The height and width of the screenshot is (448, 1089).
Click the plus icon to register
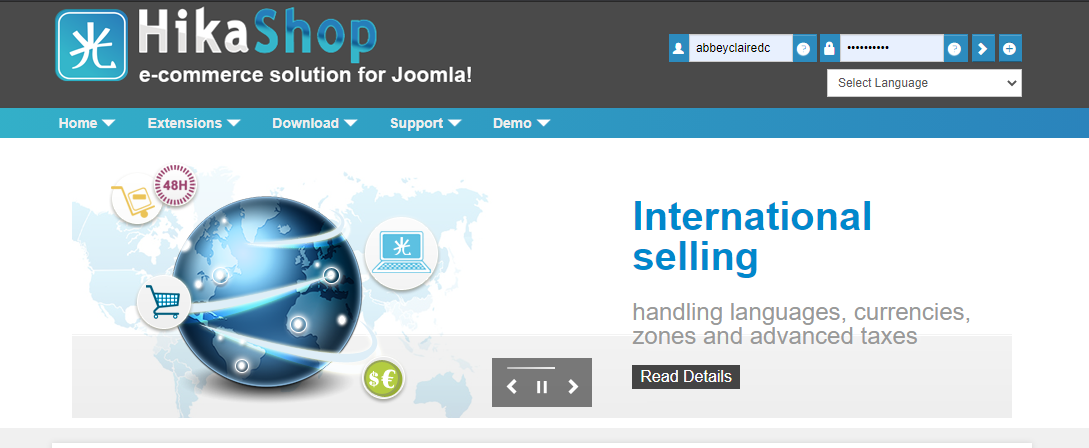[x=1010, y=49]
